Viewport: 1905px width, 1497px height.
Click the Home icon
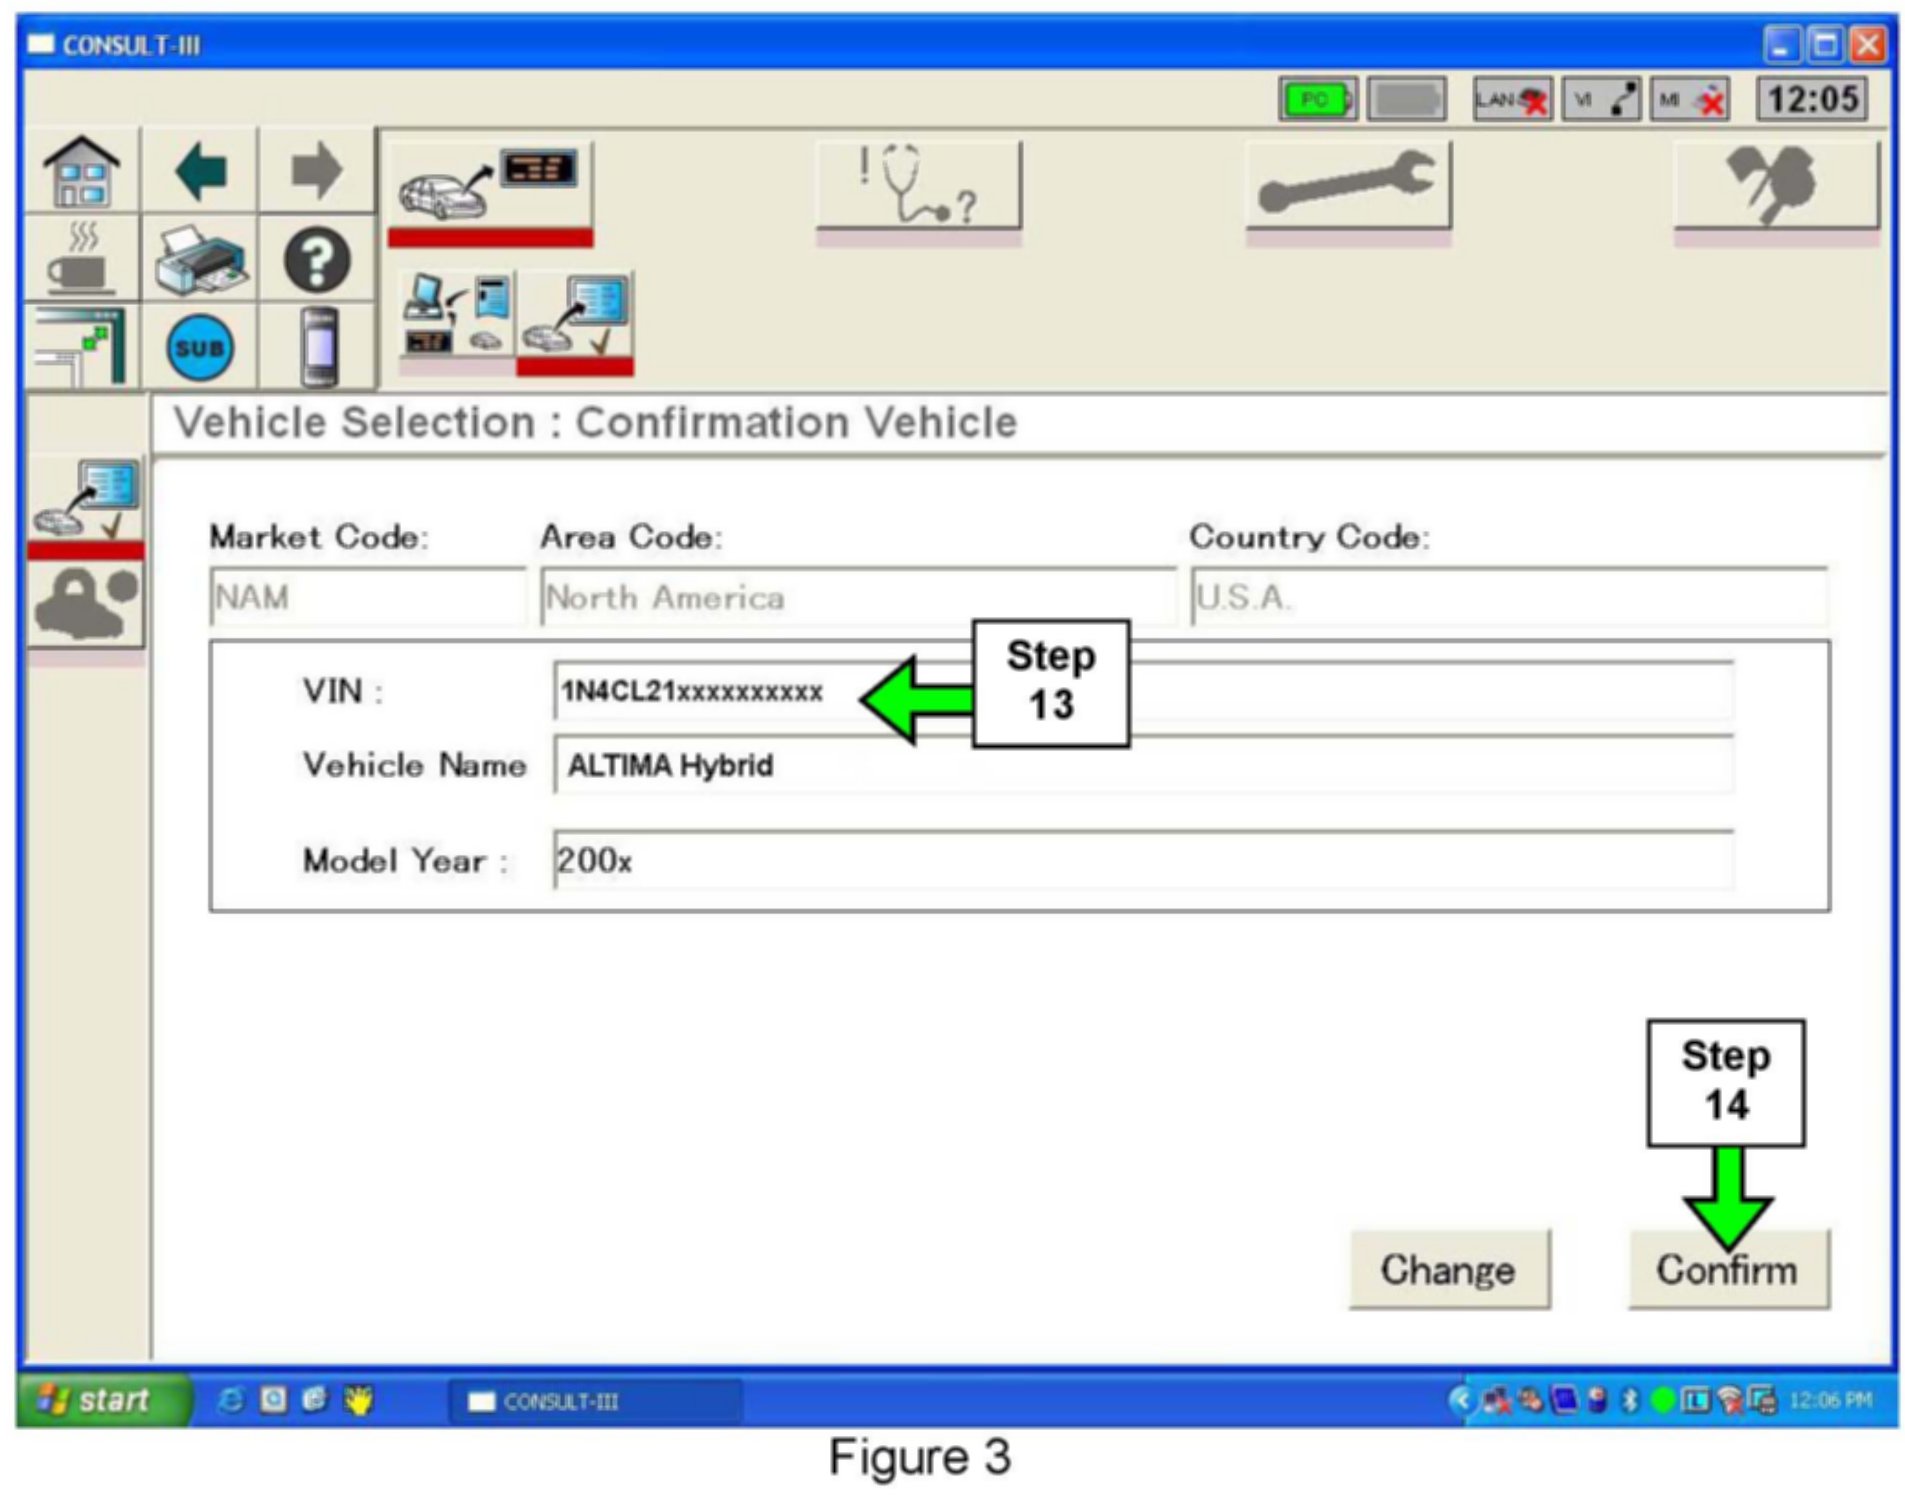82,170
